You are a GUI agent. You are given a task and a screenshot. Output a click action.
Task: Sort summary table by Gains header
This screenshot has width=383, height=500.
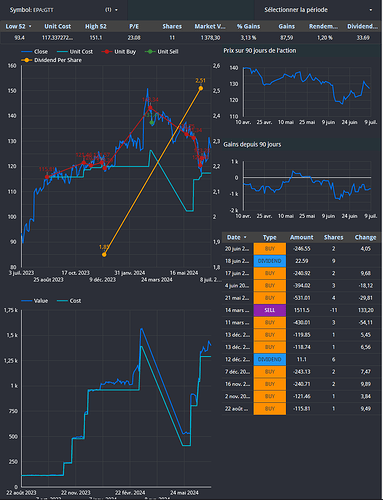[287, 26]
